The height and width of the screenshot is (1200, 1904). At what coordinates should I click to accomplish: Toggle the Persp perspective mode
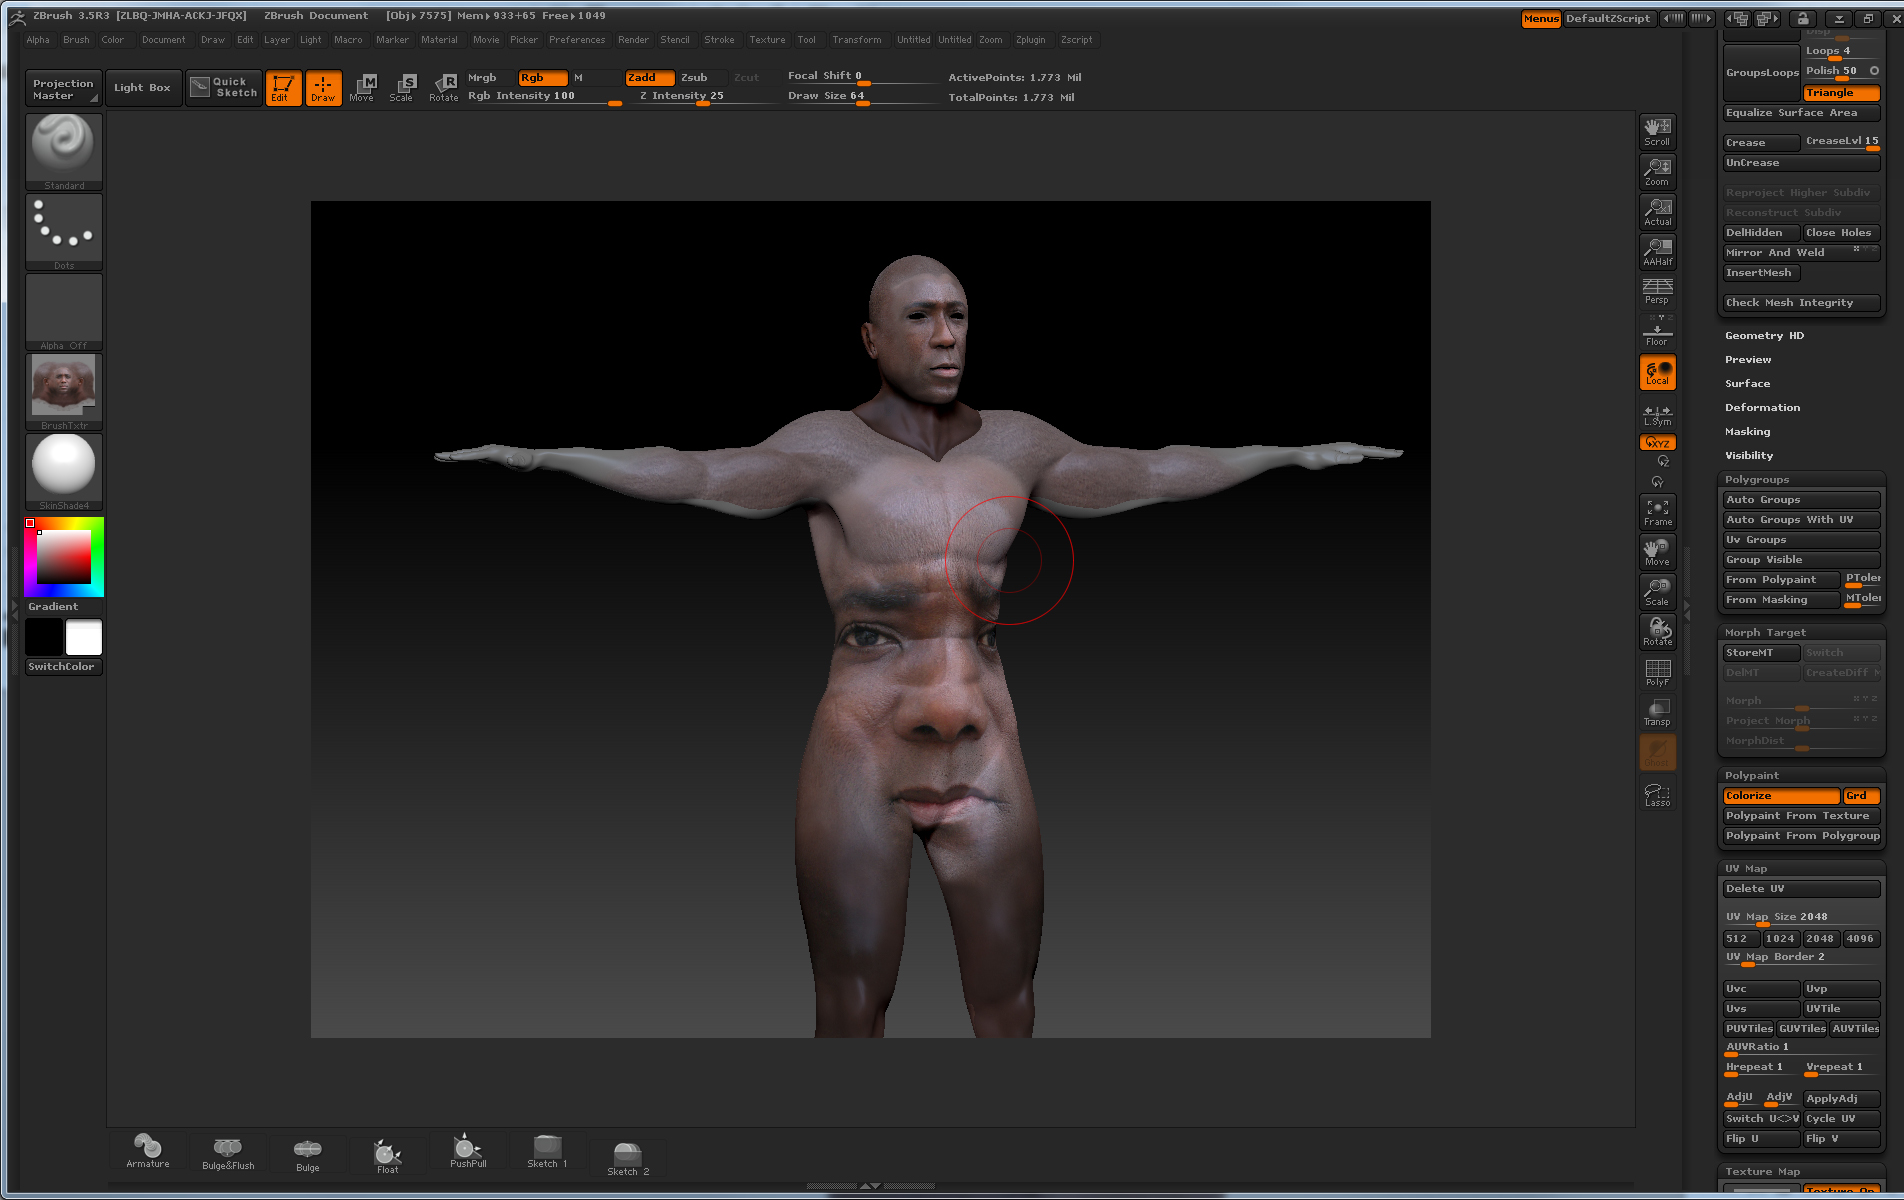click(1657, 291)
